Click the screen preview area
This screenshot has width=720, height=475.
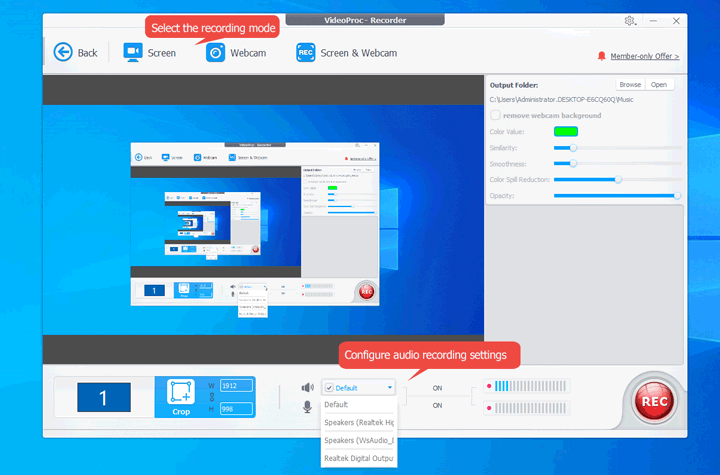tap(263, 220)
